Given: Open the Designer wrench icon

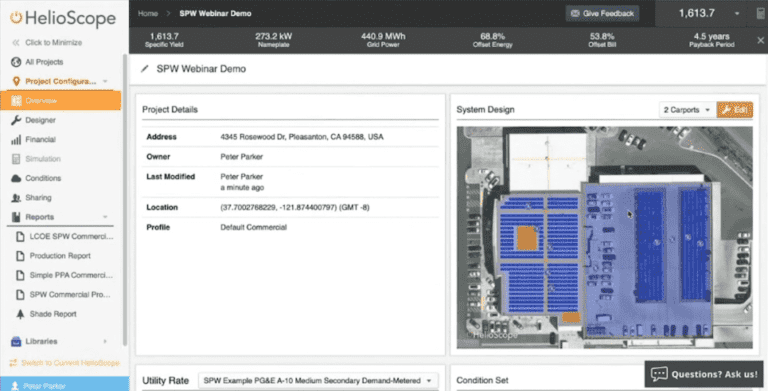Looking at the screenshot, I should tap(16, 120).
